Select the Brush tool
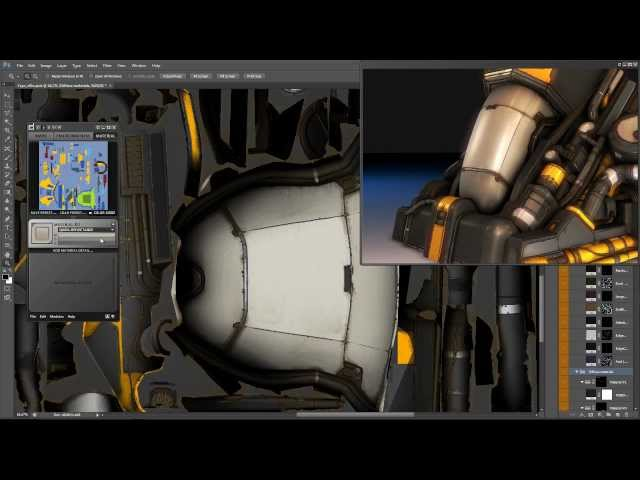The width and height of the screenshot is (640, 480). click(7, 165)
